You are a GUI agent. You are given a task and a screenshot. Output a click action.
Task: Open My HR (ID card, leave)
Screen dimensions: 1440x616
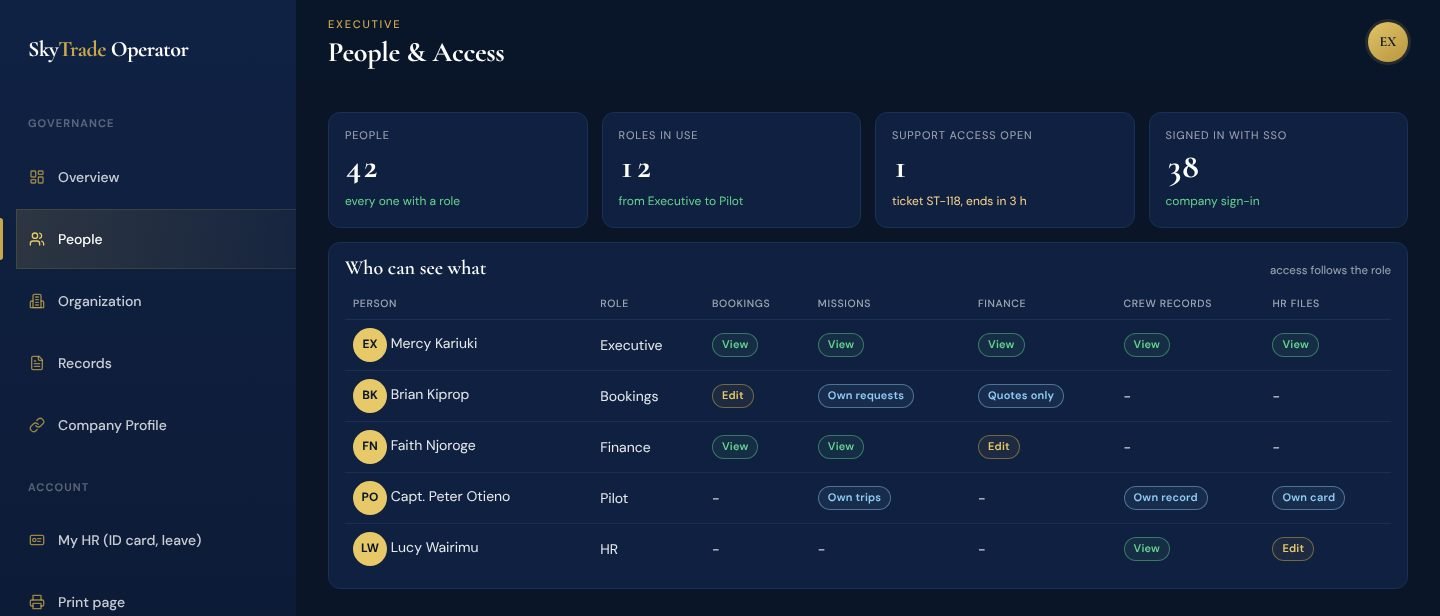tap(156, 540)
